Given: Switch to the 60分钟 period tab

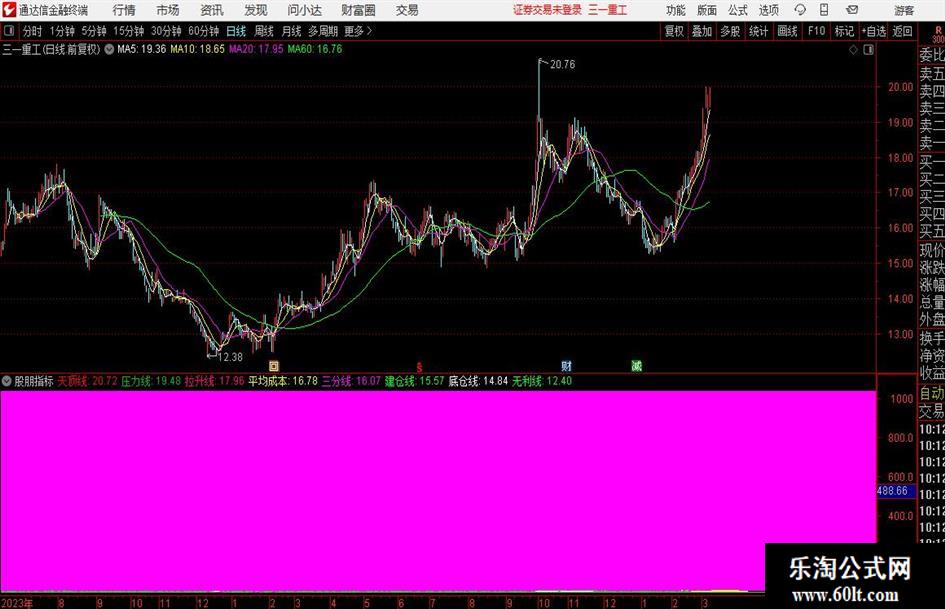Looking at the screenshot, I should point(204,31).
